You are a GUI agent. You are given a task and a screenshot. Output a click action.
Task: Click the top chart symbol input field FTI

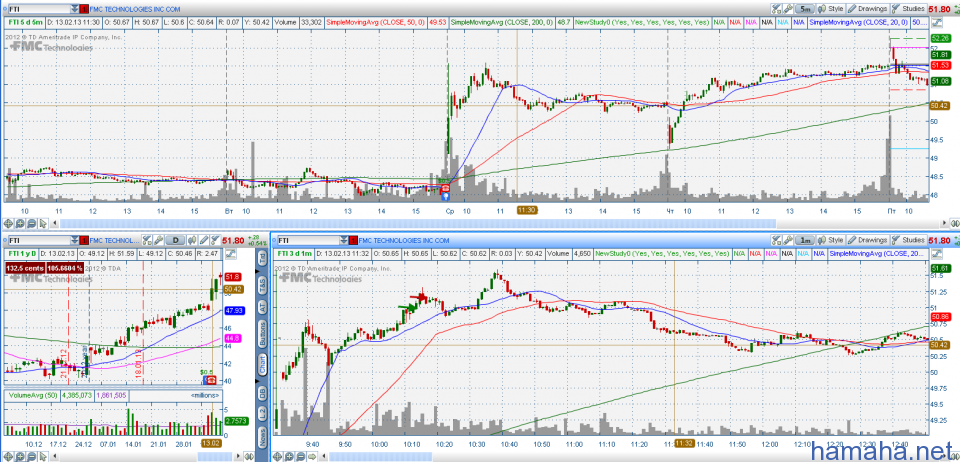39,9
